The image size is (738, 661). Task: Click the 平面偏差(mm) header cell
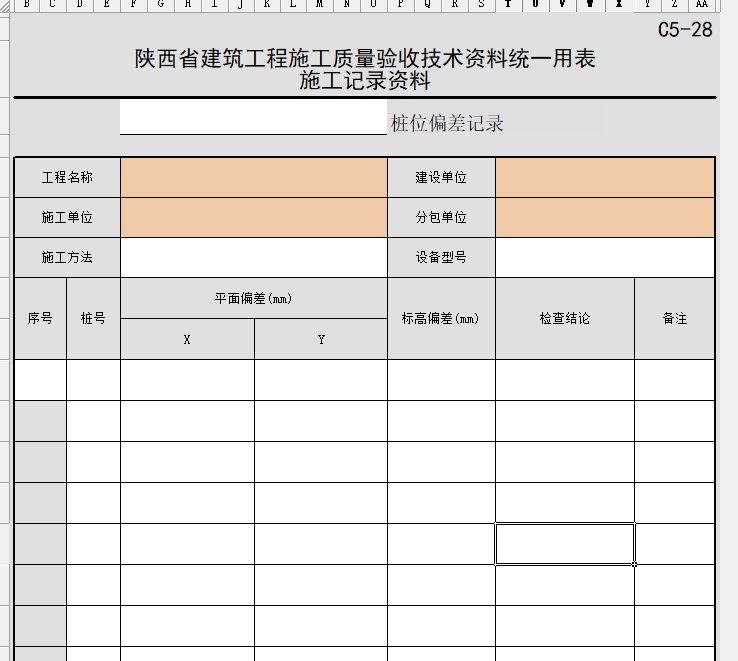(x=253, y=298)
